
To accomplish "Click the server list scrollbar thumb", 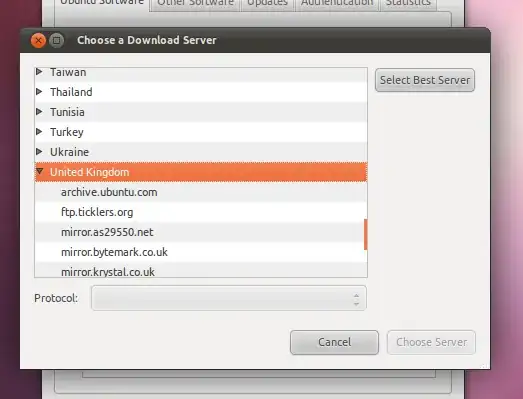I will [x=366, y=234].
